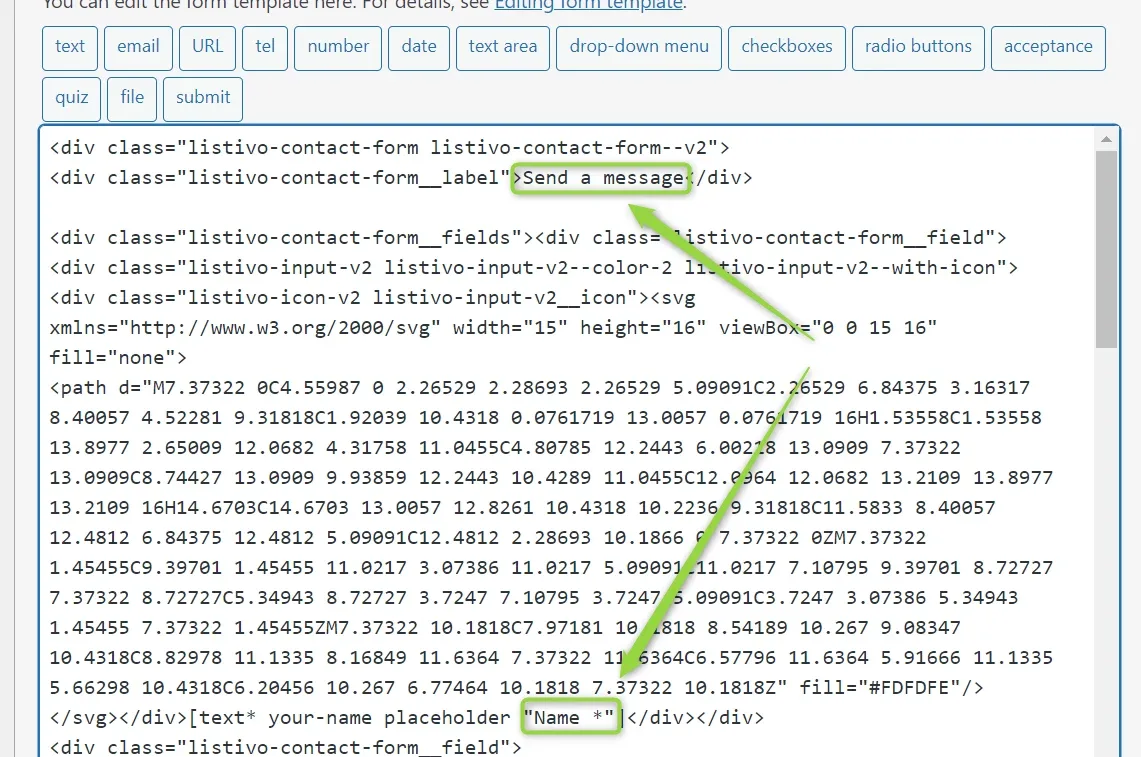
Task: Insert a file upload tag
Action: tap(132, 99)
